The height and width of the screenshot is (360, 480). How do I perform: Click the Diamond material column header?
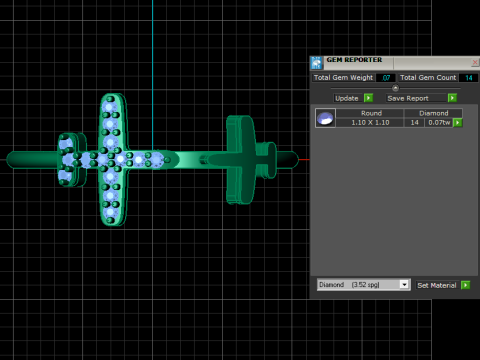tap(433, 113)
